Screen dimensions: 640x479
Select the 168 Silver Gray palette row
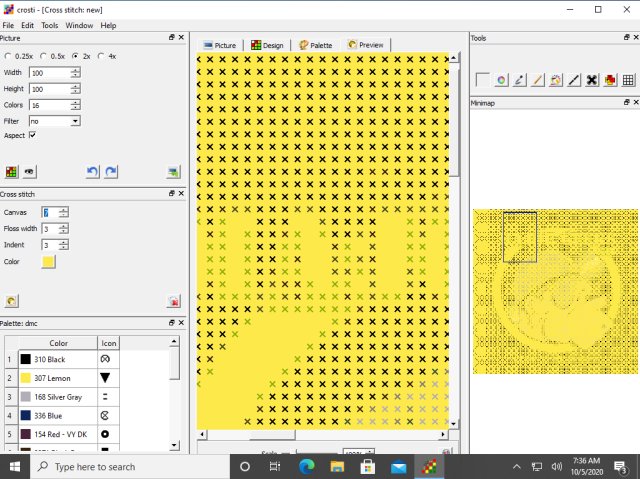[x=62, y=397]
